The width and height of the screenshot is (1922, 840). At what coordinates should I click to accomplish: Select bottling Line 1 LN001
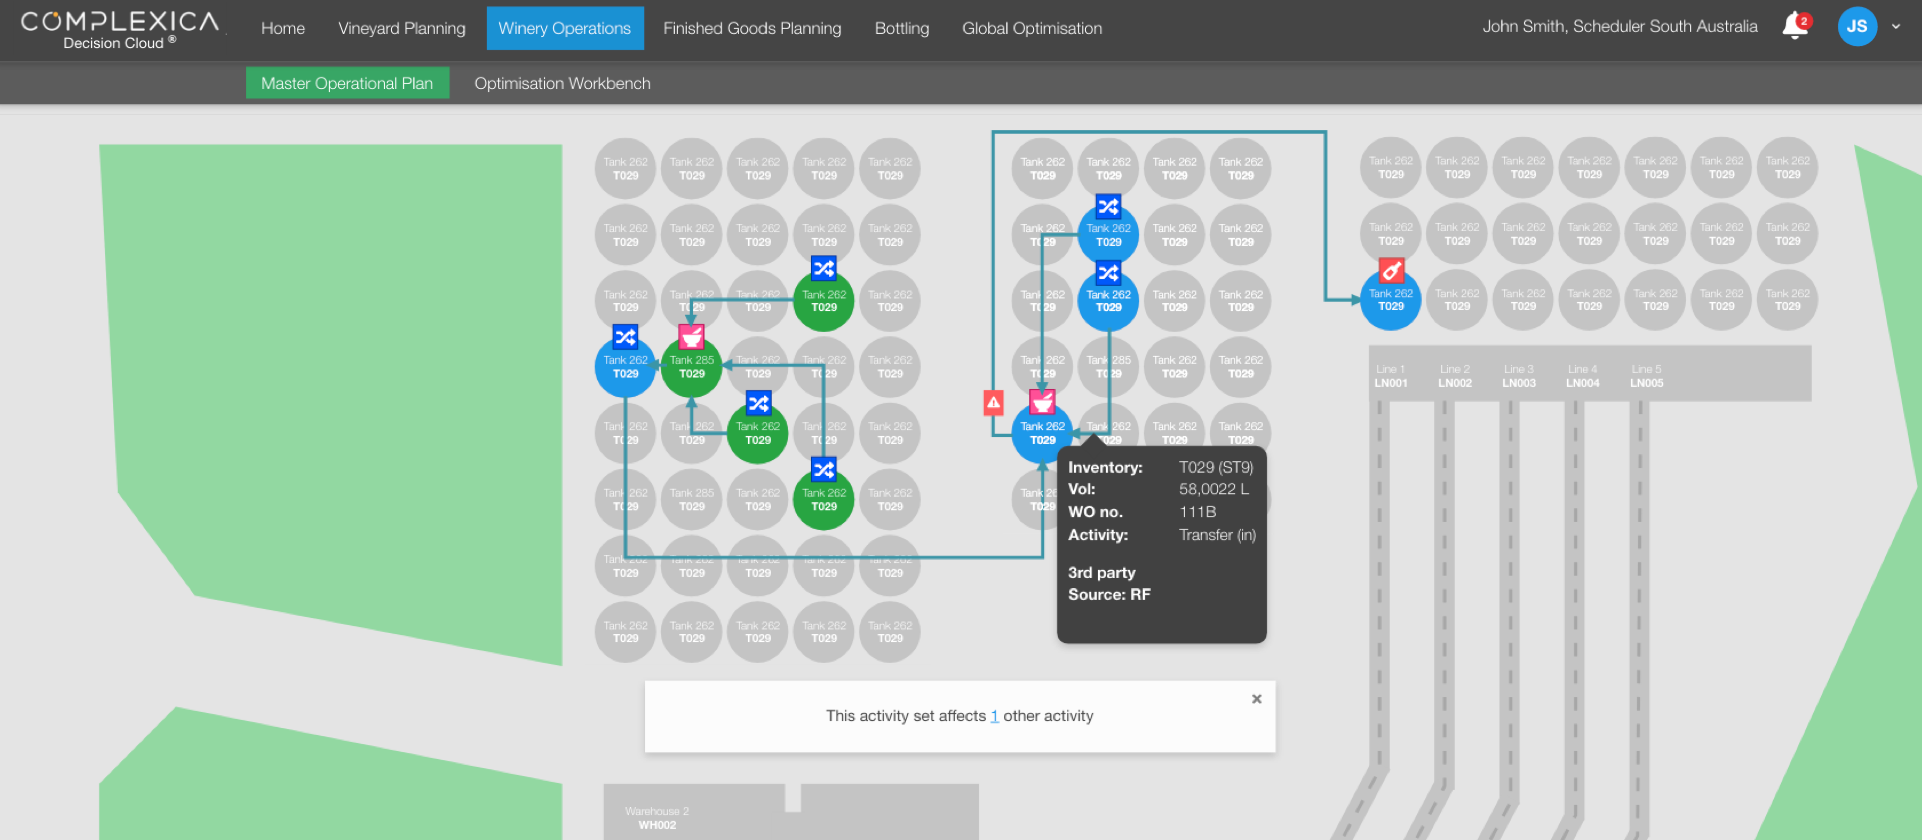(x=1390, y=376)
